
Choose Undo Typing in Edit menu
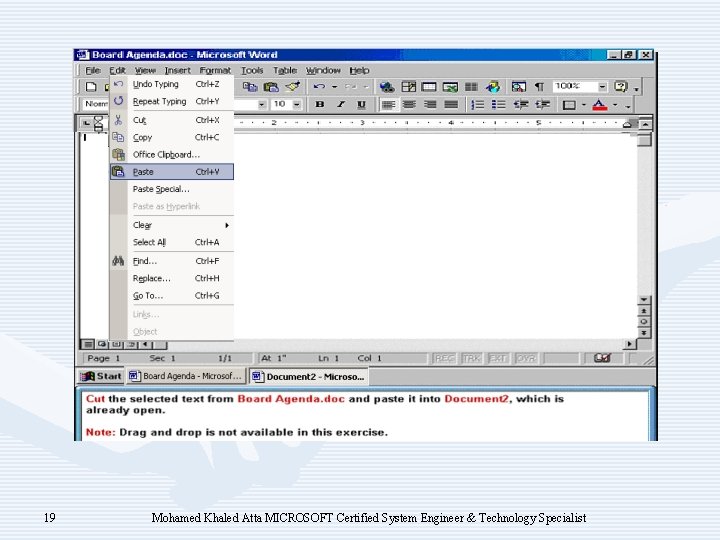172,84
